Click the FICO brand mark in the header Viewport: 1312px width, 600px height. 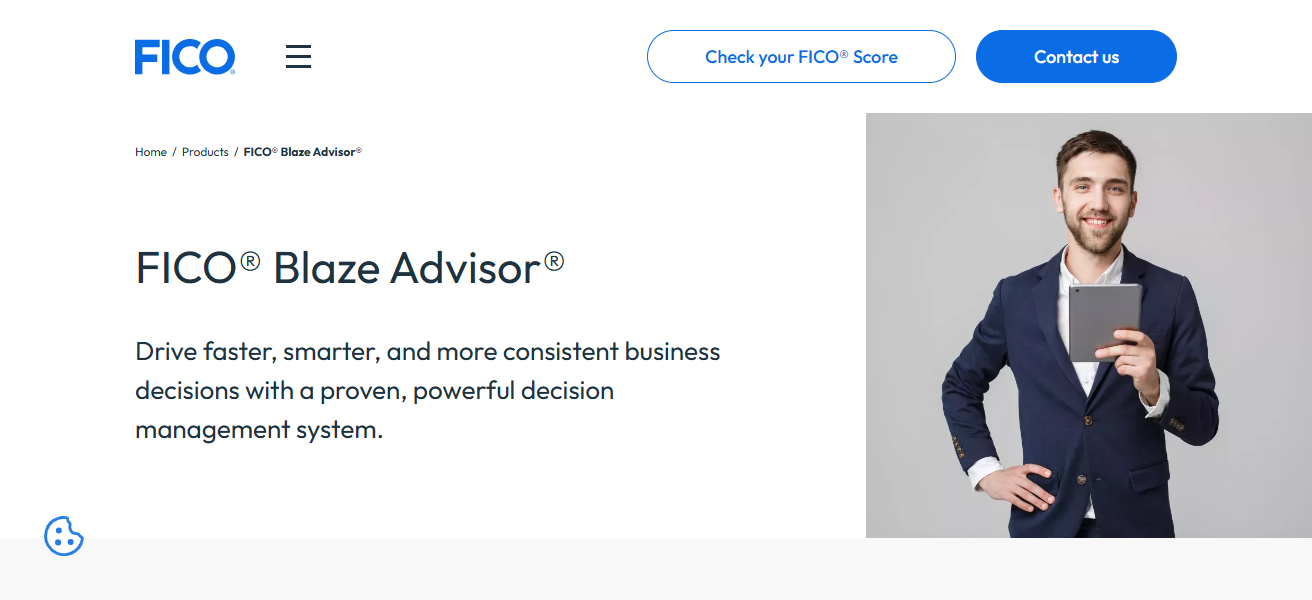185,56
